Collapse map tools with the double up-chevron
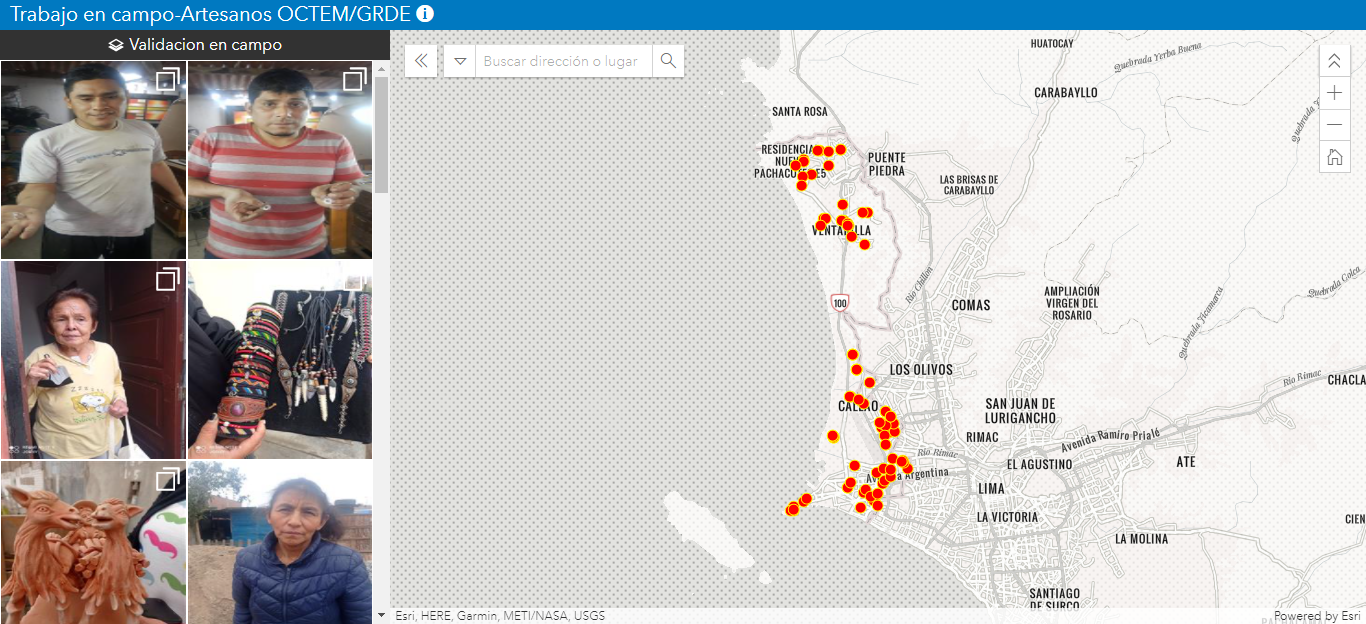Screen dimensions: 1366x624 (1334, 61)
